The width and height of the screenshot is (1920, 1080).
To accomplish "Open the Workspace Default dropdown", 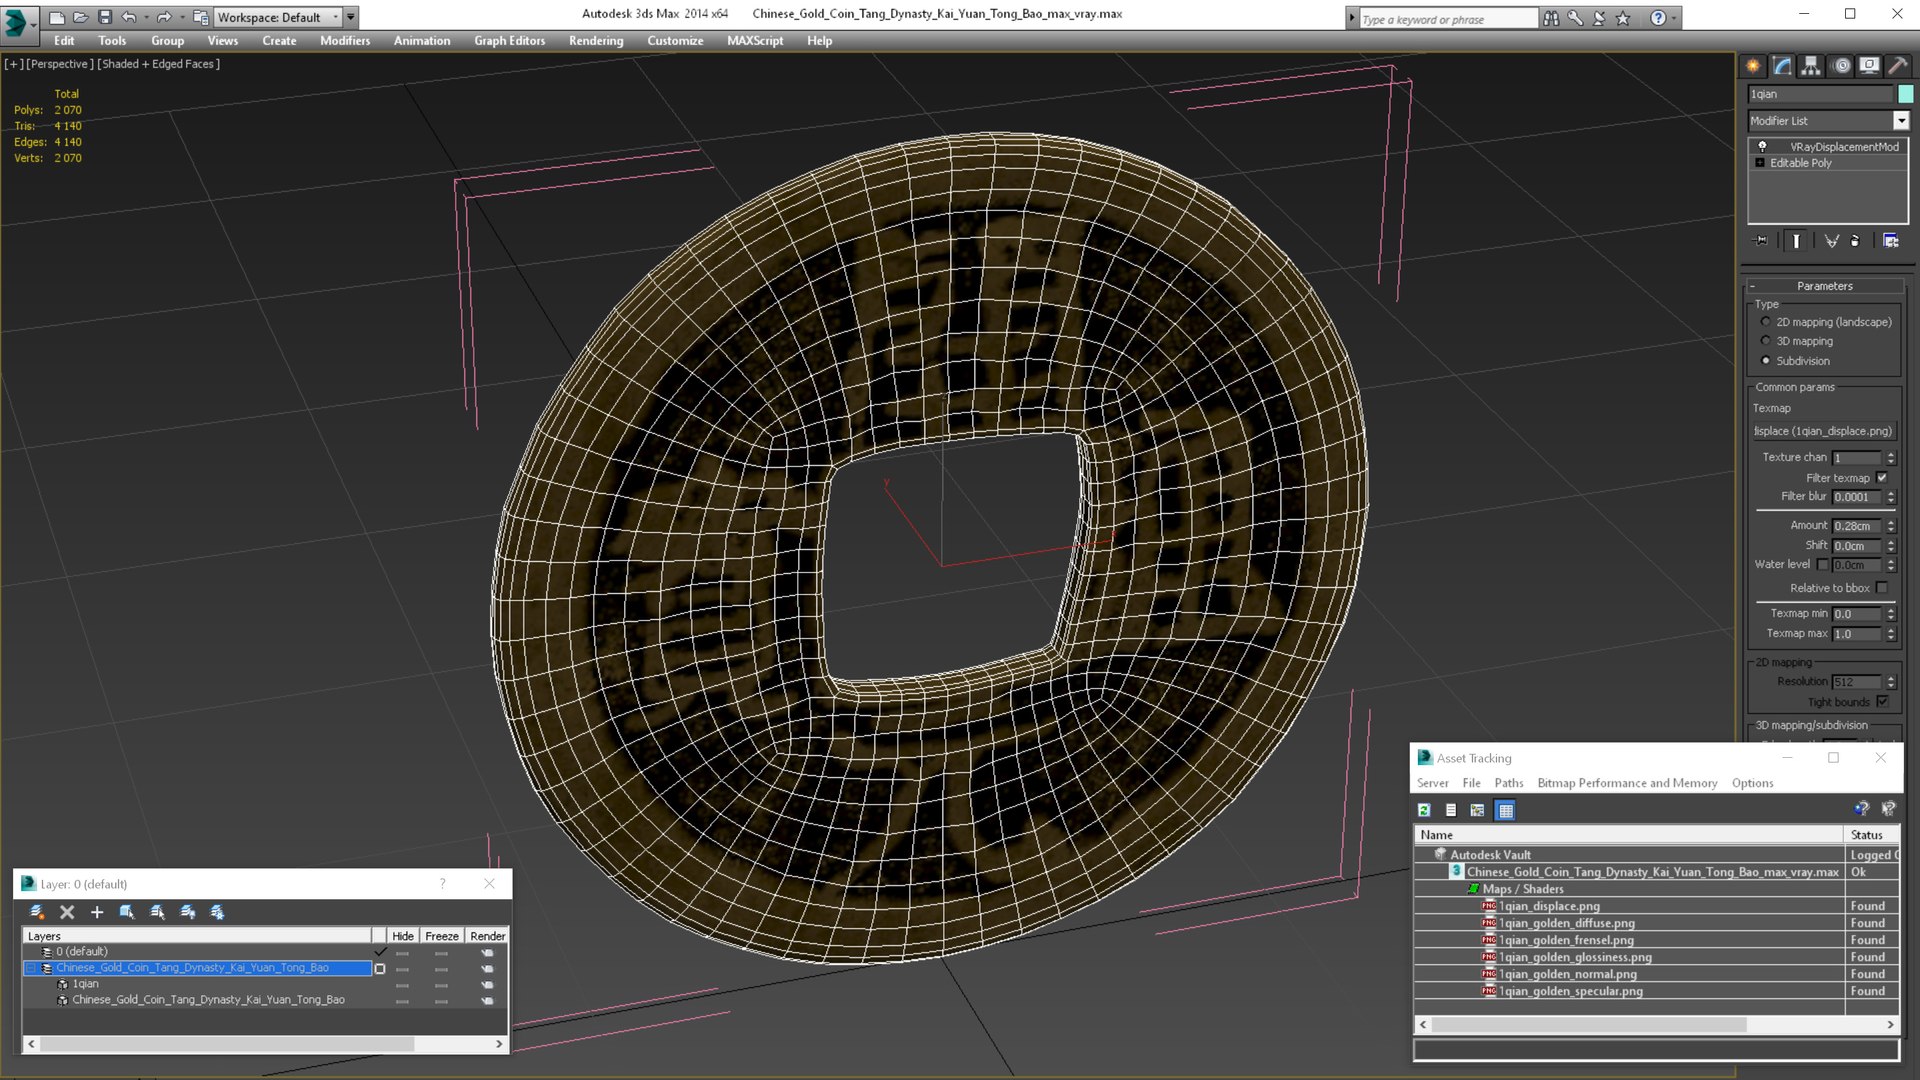I will (278, 17).
